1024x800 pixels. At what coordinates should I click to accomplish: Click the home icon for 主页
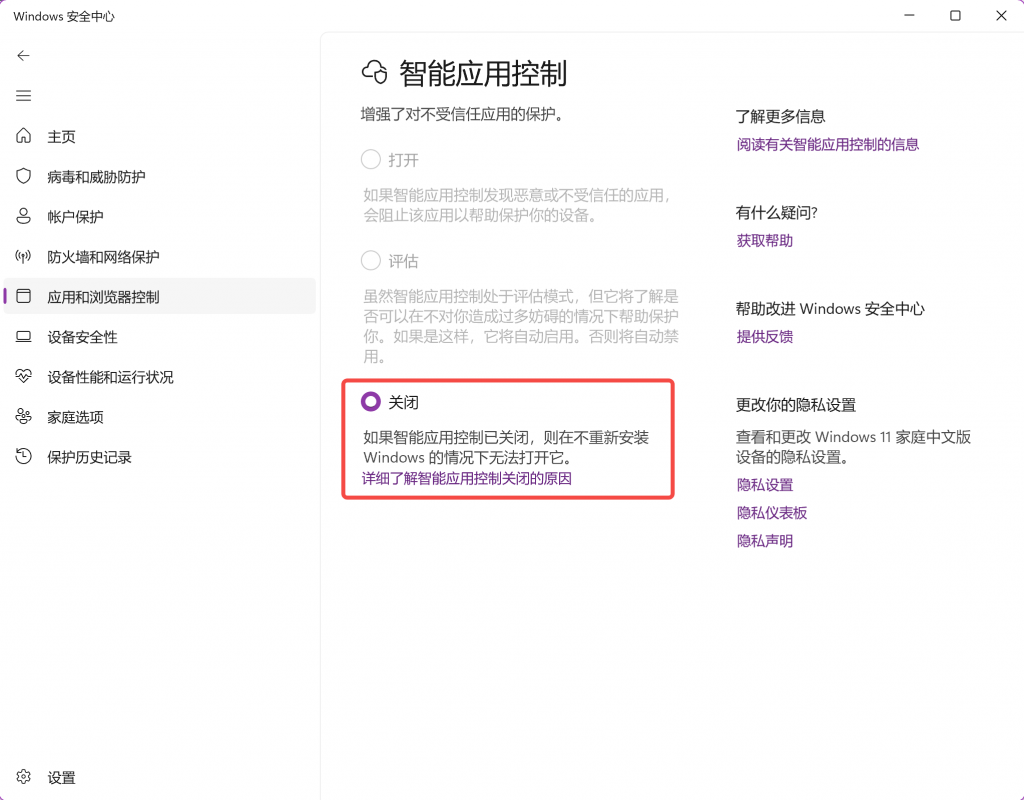(x=24, y=136)
